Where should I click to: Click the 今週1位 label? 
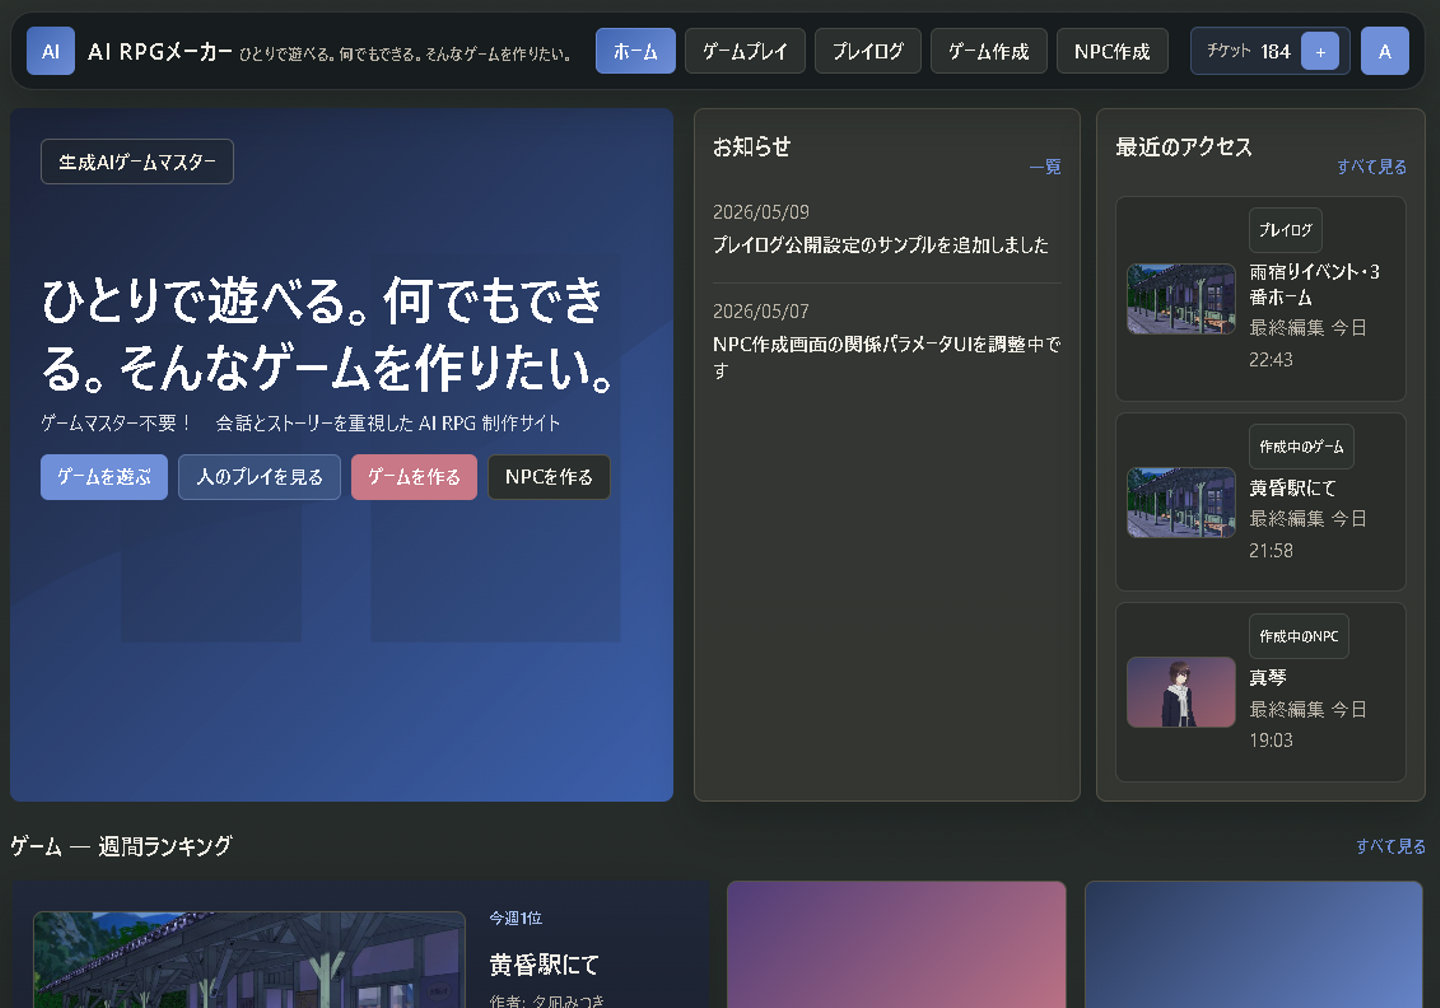(x=516, y=918)
